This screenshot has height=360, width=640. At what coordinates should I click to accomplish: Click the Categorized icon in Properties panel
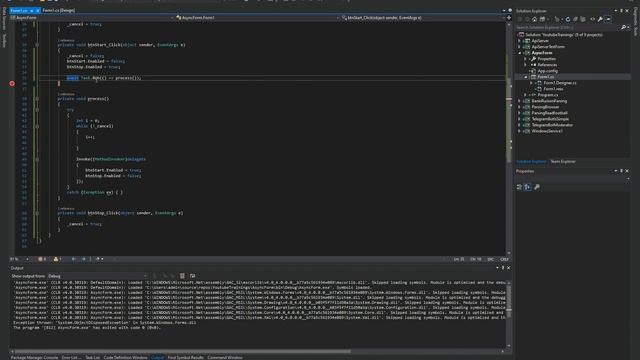(519, 187)
